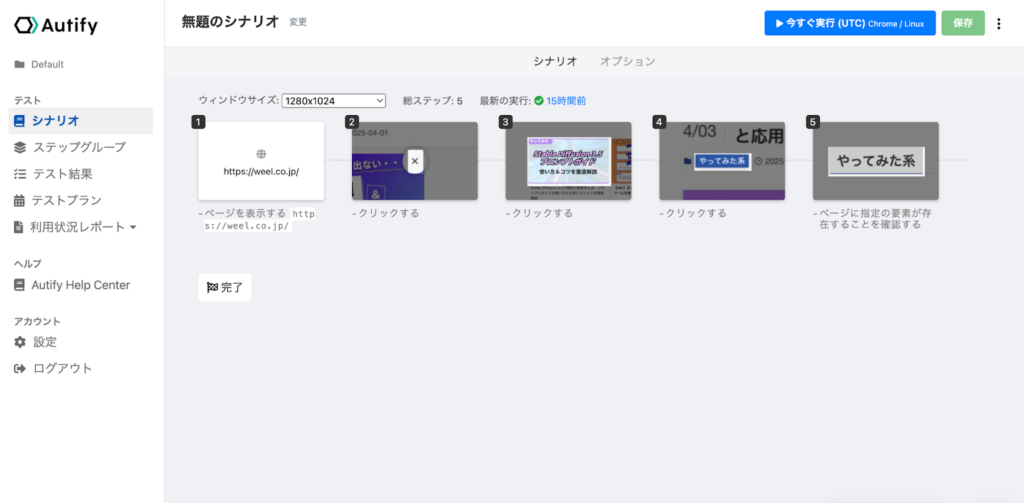
Task: Open テストプラン calendar icon
Action: click(x=20, y=201)
